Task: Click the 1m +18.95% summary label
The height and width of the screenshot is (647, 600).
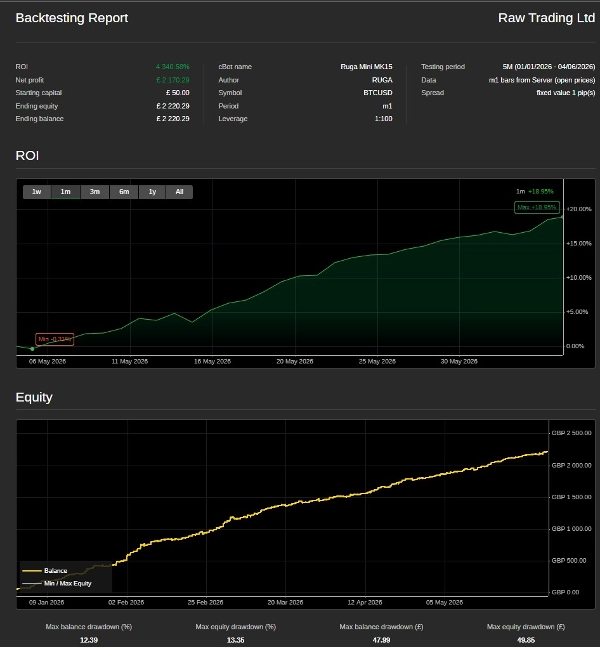Action: [535, 191]
